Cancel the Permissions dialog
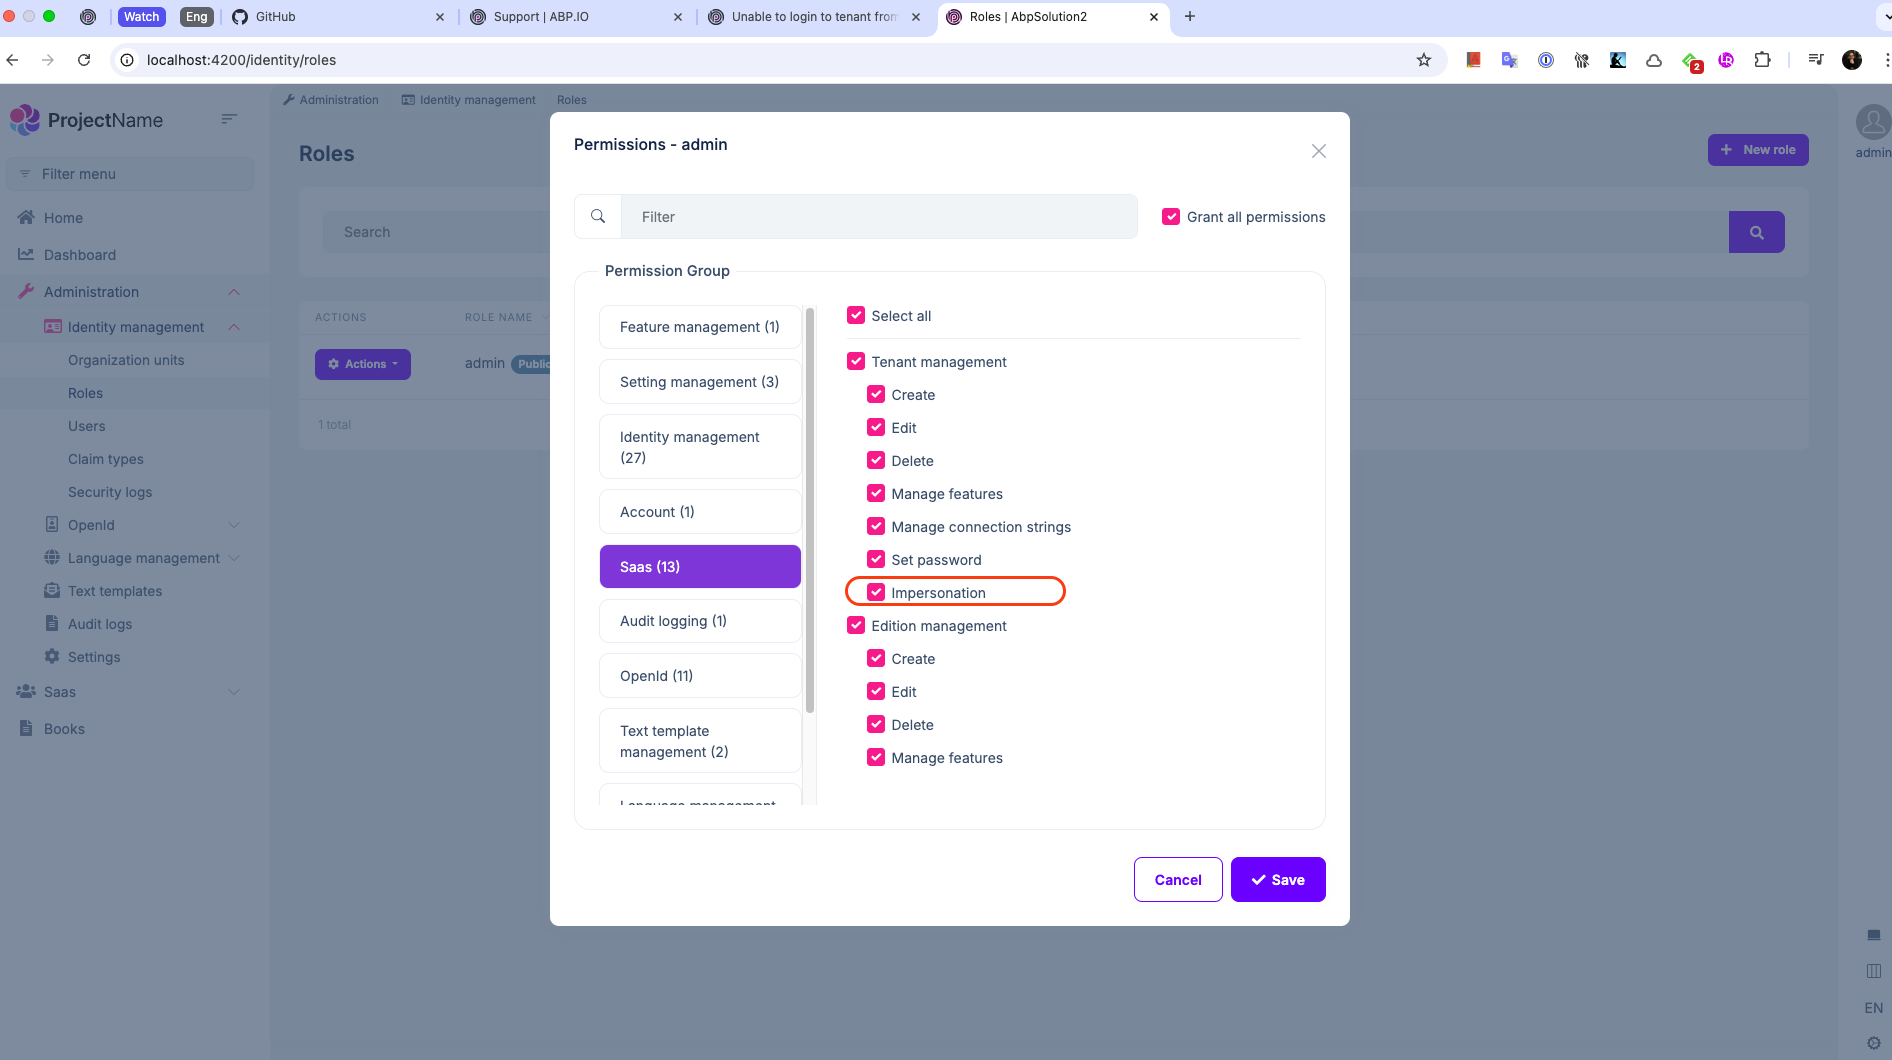 [1177, 879]
